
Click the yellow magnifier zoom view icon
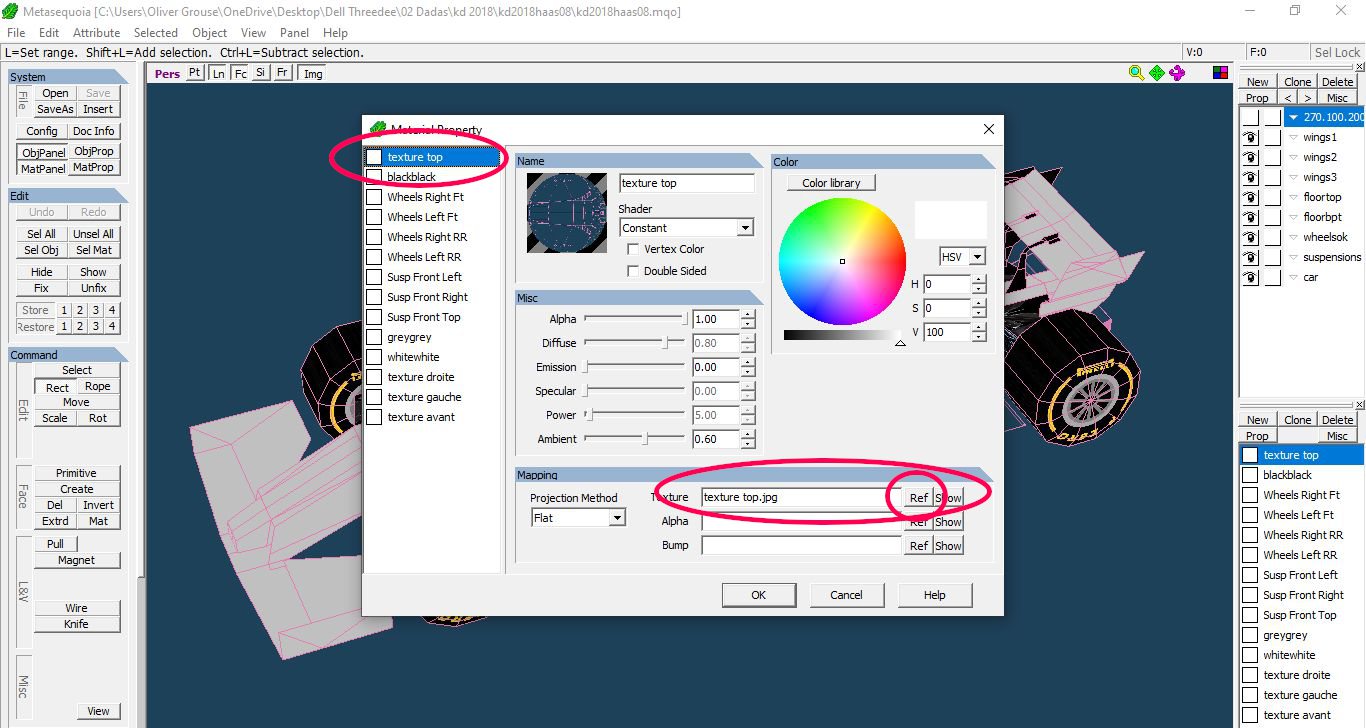1136,73
